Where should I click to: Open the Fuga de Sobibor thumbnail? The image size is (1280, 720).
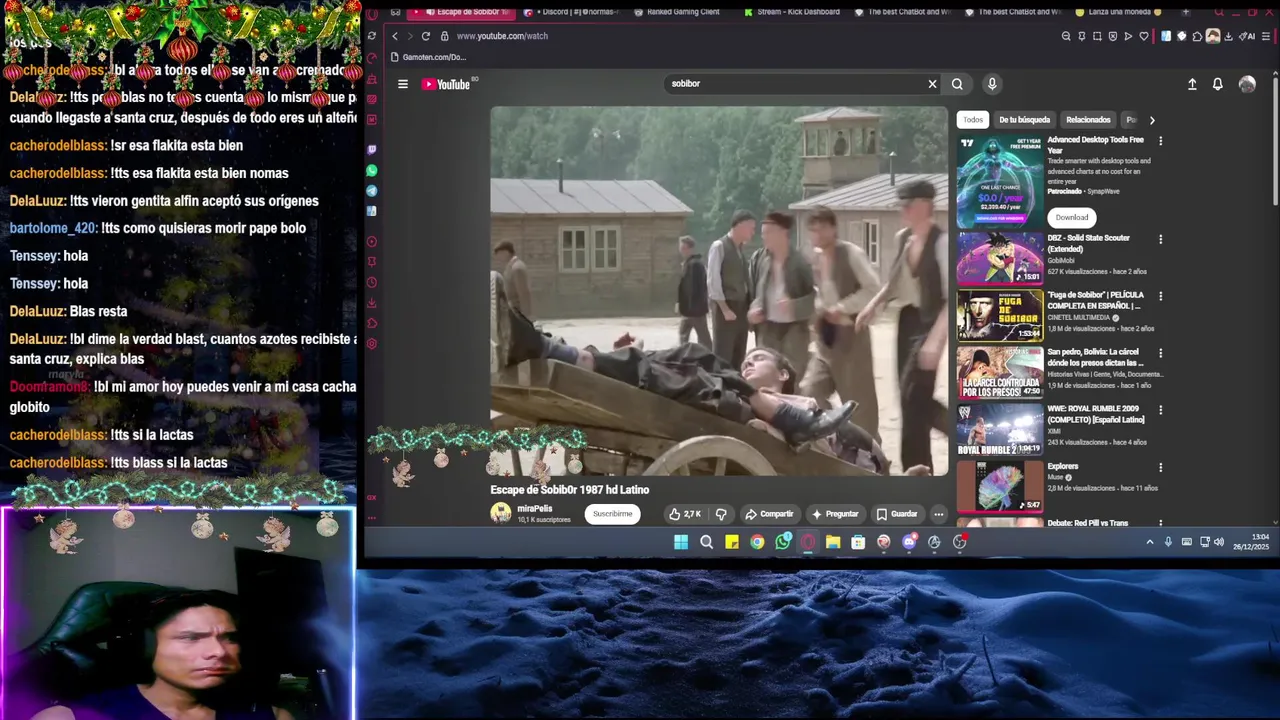click(x=1000, y=316)
